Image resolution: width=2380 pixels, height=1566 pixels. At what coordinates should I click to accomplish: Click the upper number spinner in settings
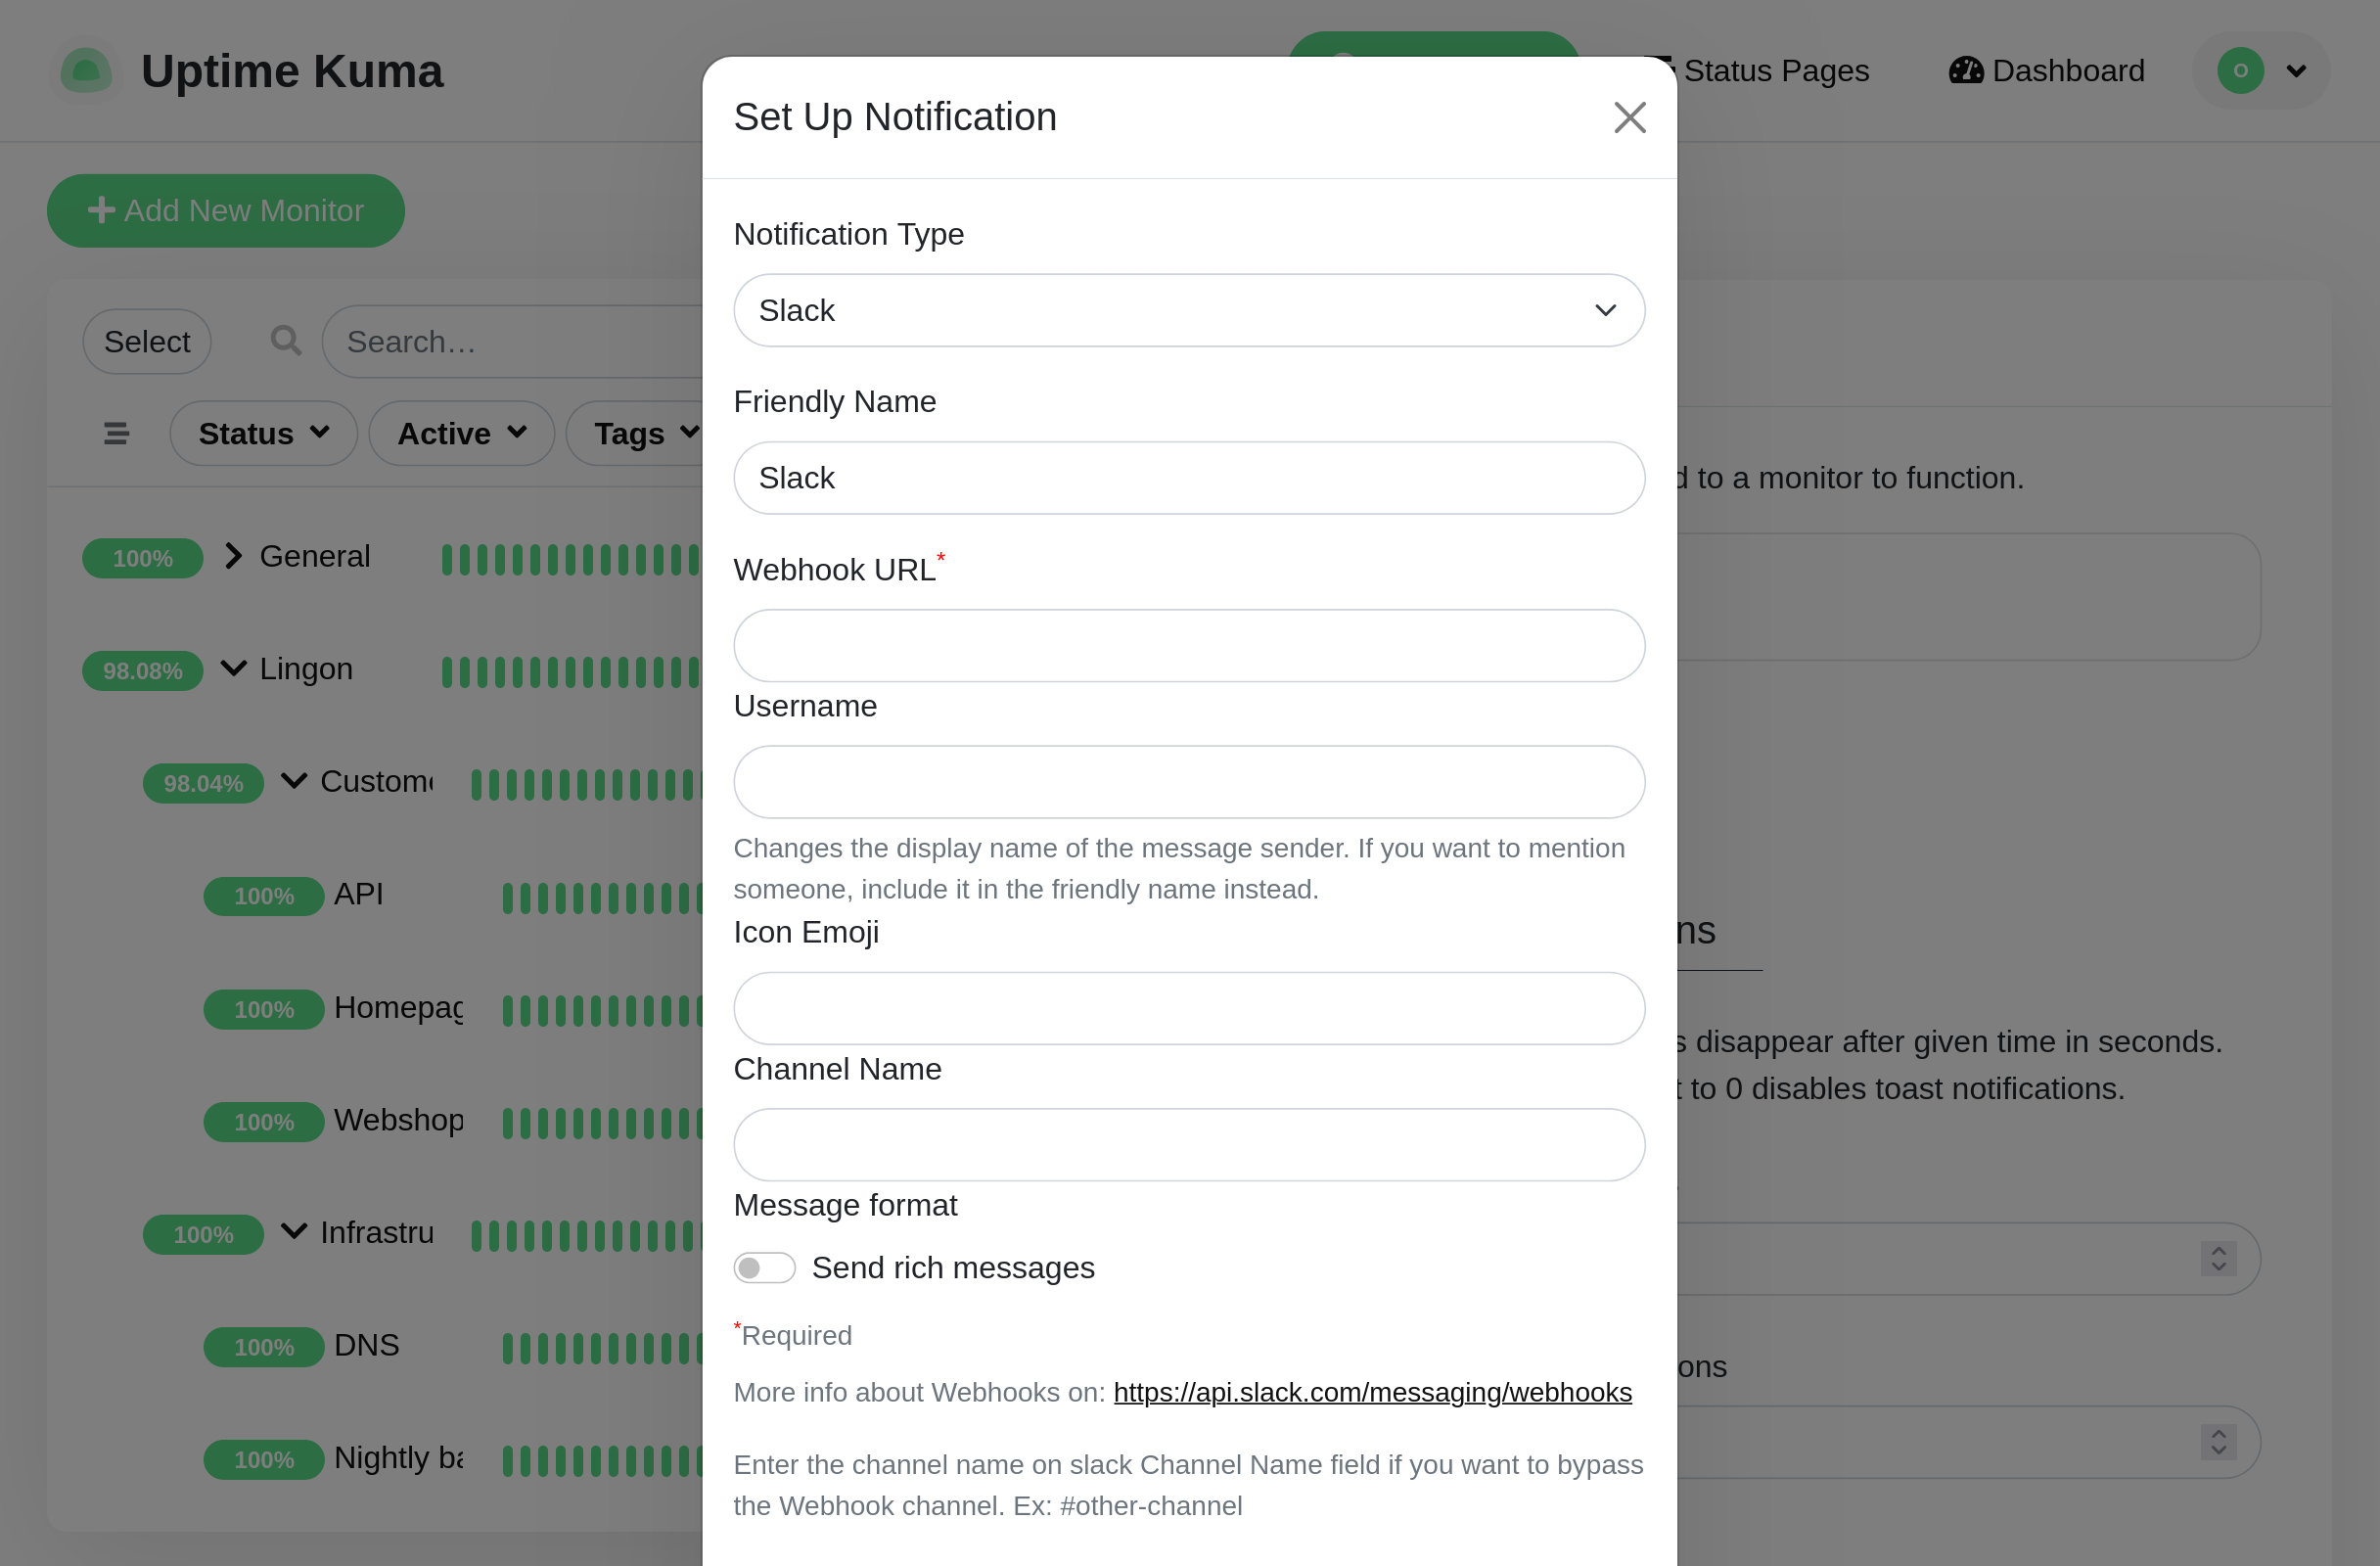(x=2218, y=1258)
